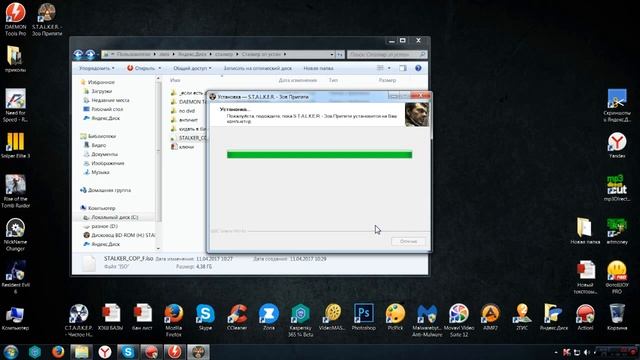The image size is (640, 360).
Task: Open Zona desktop shortcut
Action: pos(269,317)
